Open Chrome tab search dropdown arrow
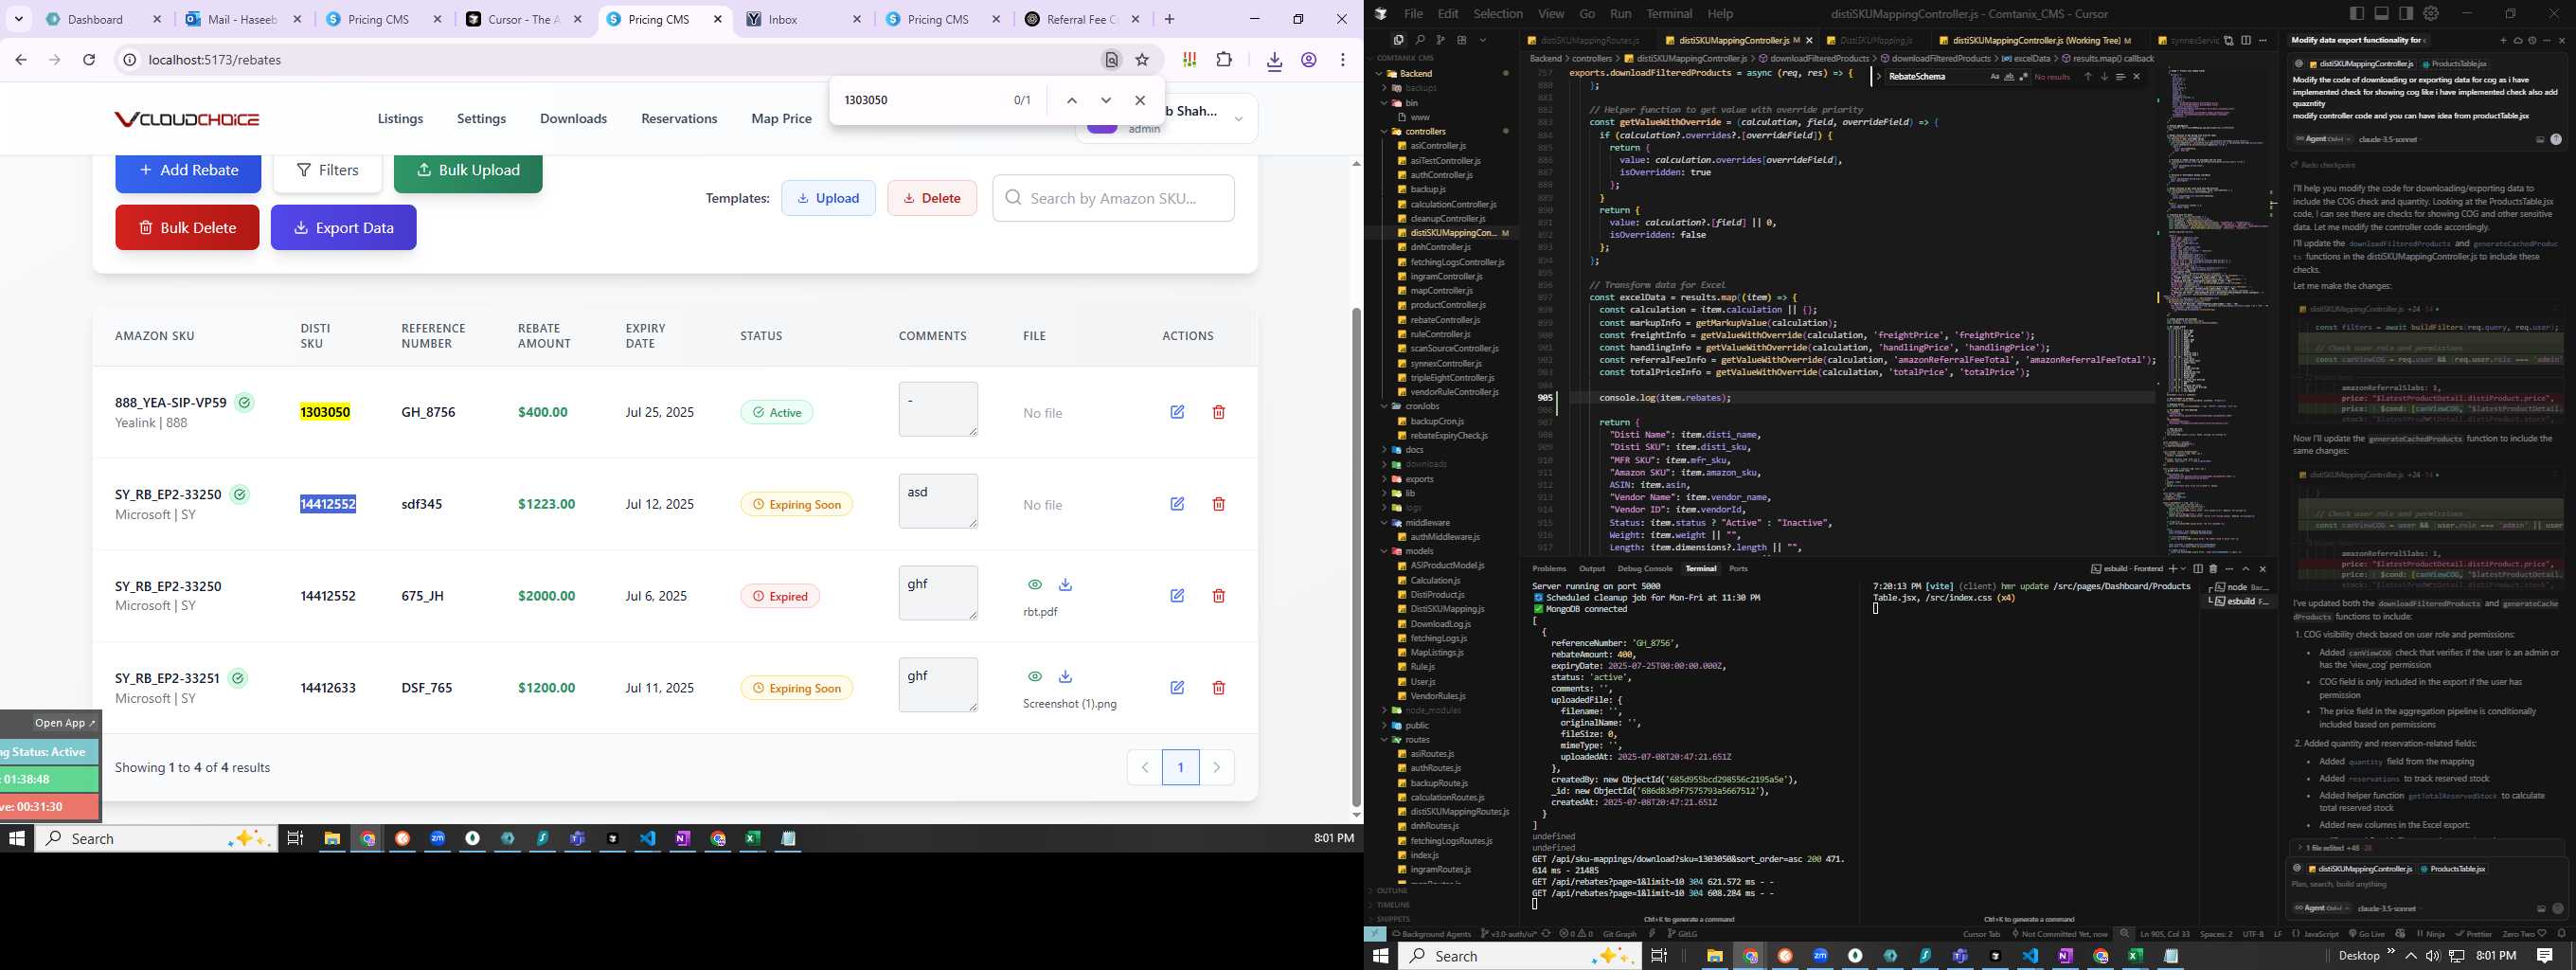This screenshot has height=970, width=2576. [x=18, y=19]
